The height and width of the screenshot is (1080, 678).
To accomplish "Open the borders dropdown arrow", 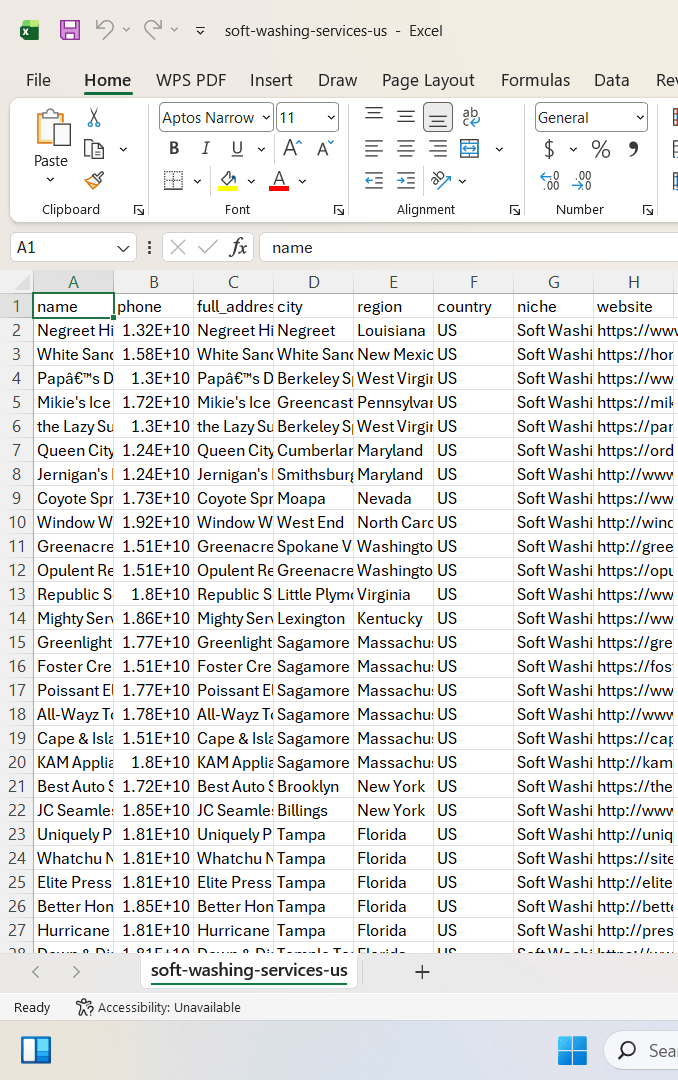I will click(x=197, y=181).
